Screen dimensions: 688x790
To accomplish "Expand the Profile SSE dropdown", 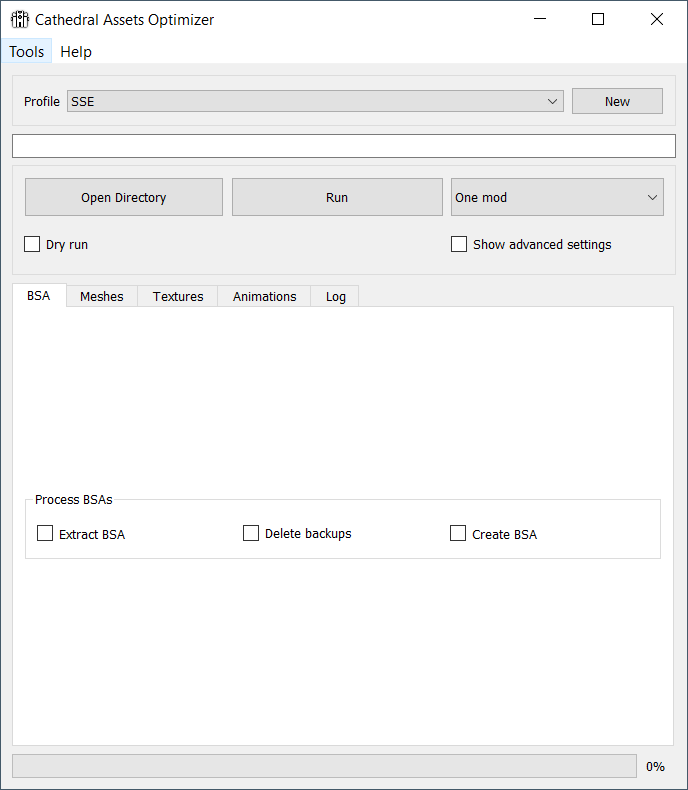I will (x=315, y=101).
